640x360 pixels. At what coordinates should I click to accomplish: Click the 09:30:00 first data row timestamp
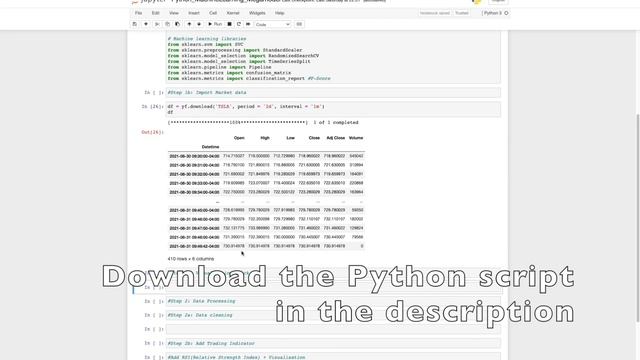[x=194, y=156]
